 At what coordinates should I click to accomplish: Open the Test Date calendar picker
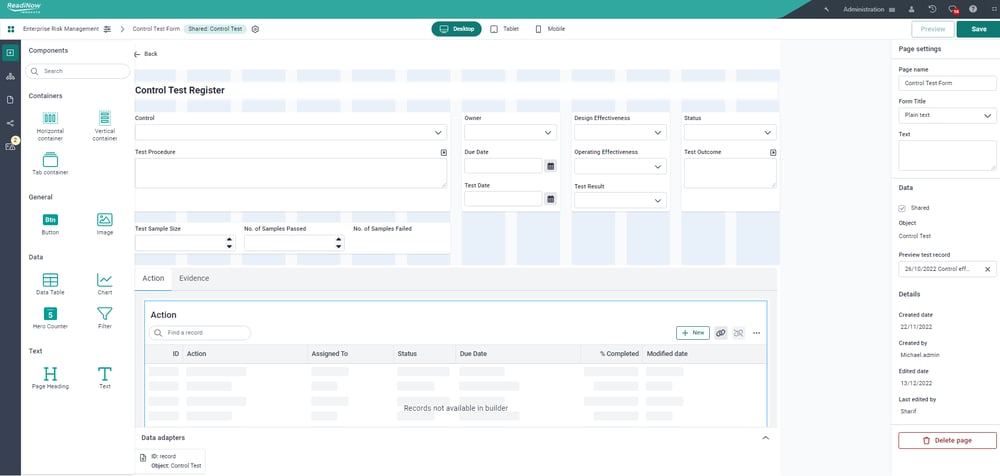551,198
